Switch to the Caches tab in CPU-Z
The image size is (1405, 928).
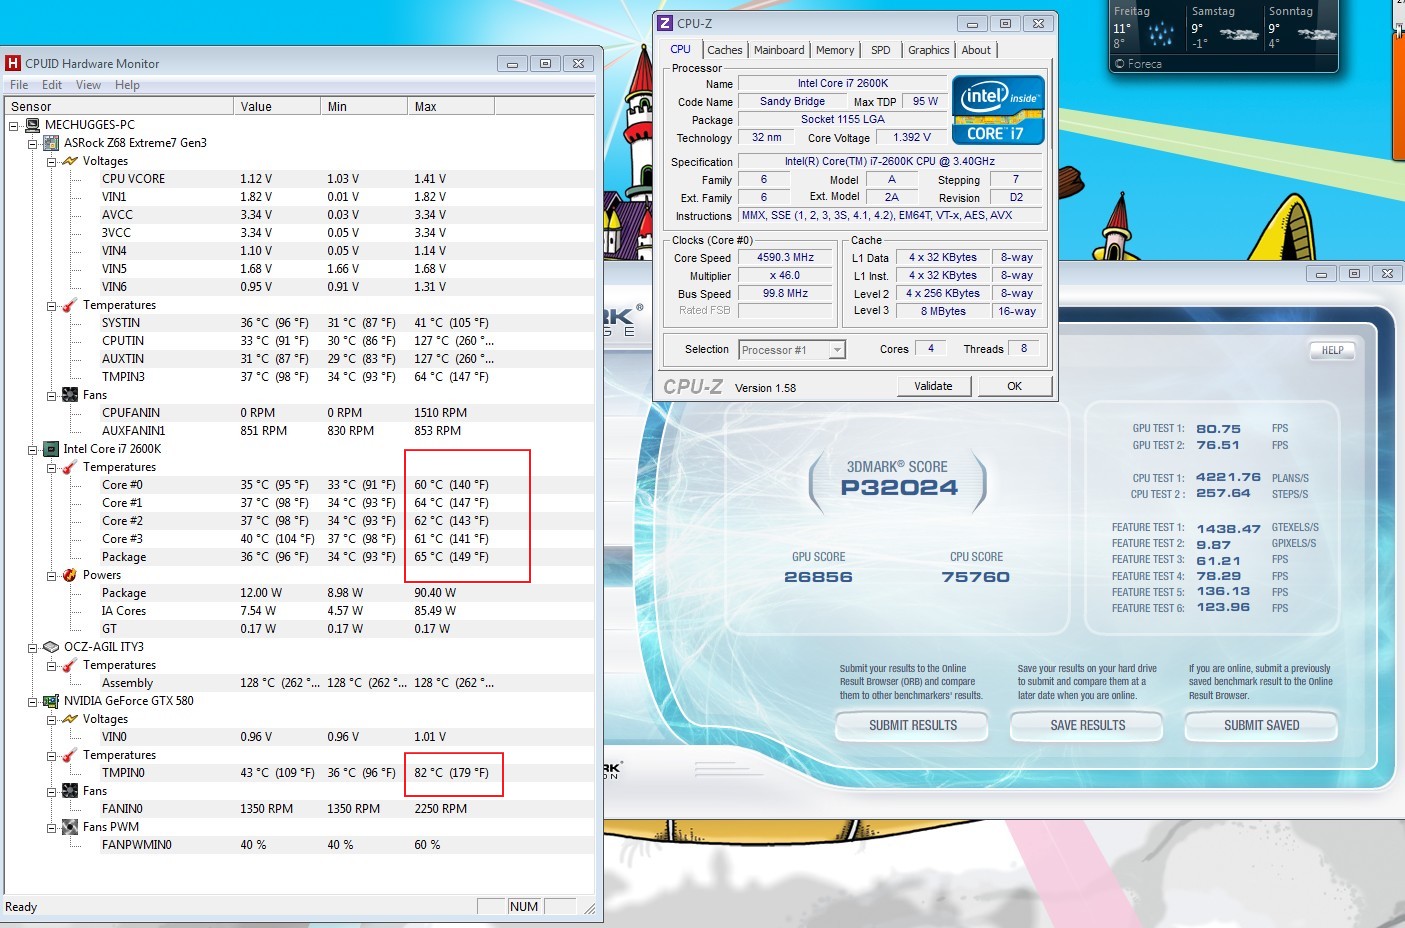[725, 50]
